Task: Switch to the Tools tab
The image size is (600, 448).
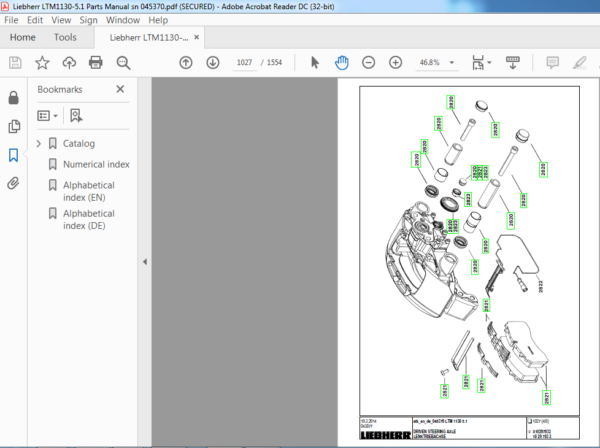Action: 65,37
